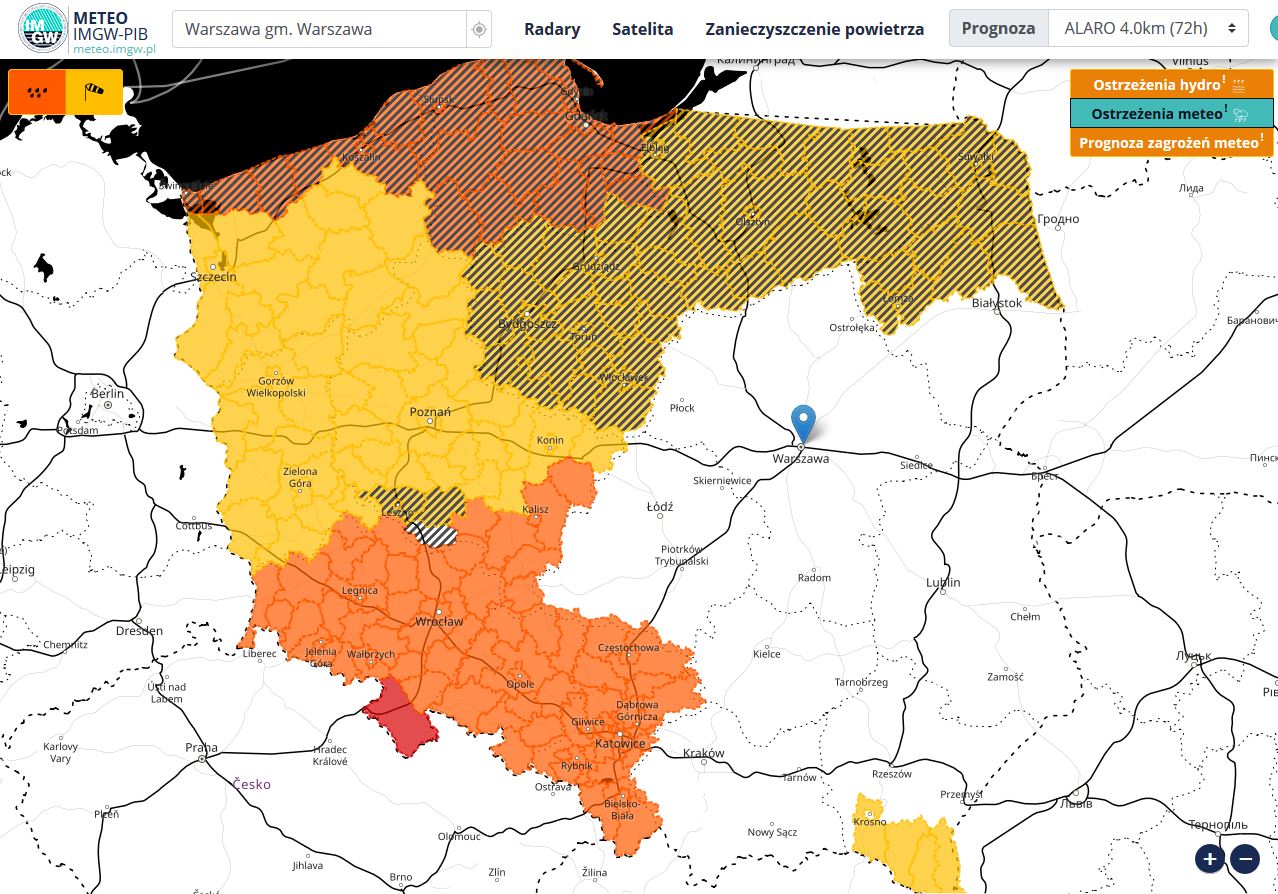This screenshot has height=894, width=1278.
Task: Click the Katowice city label
Action: pyautogui.click(x=621, y=743)
